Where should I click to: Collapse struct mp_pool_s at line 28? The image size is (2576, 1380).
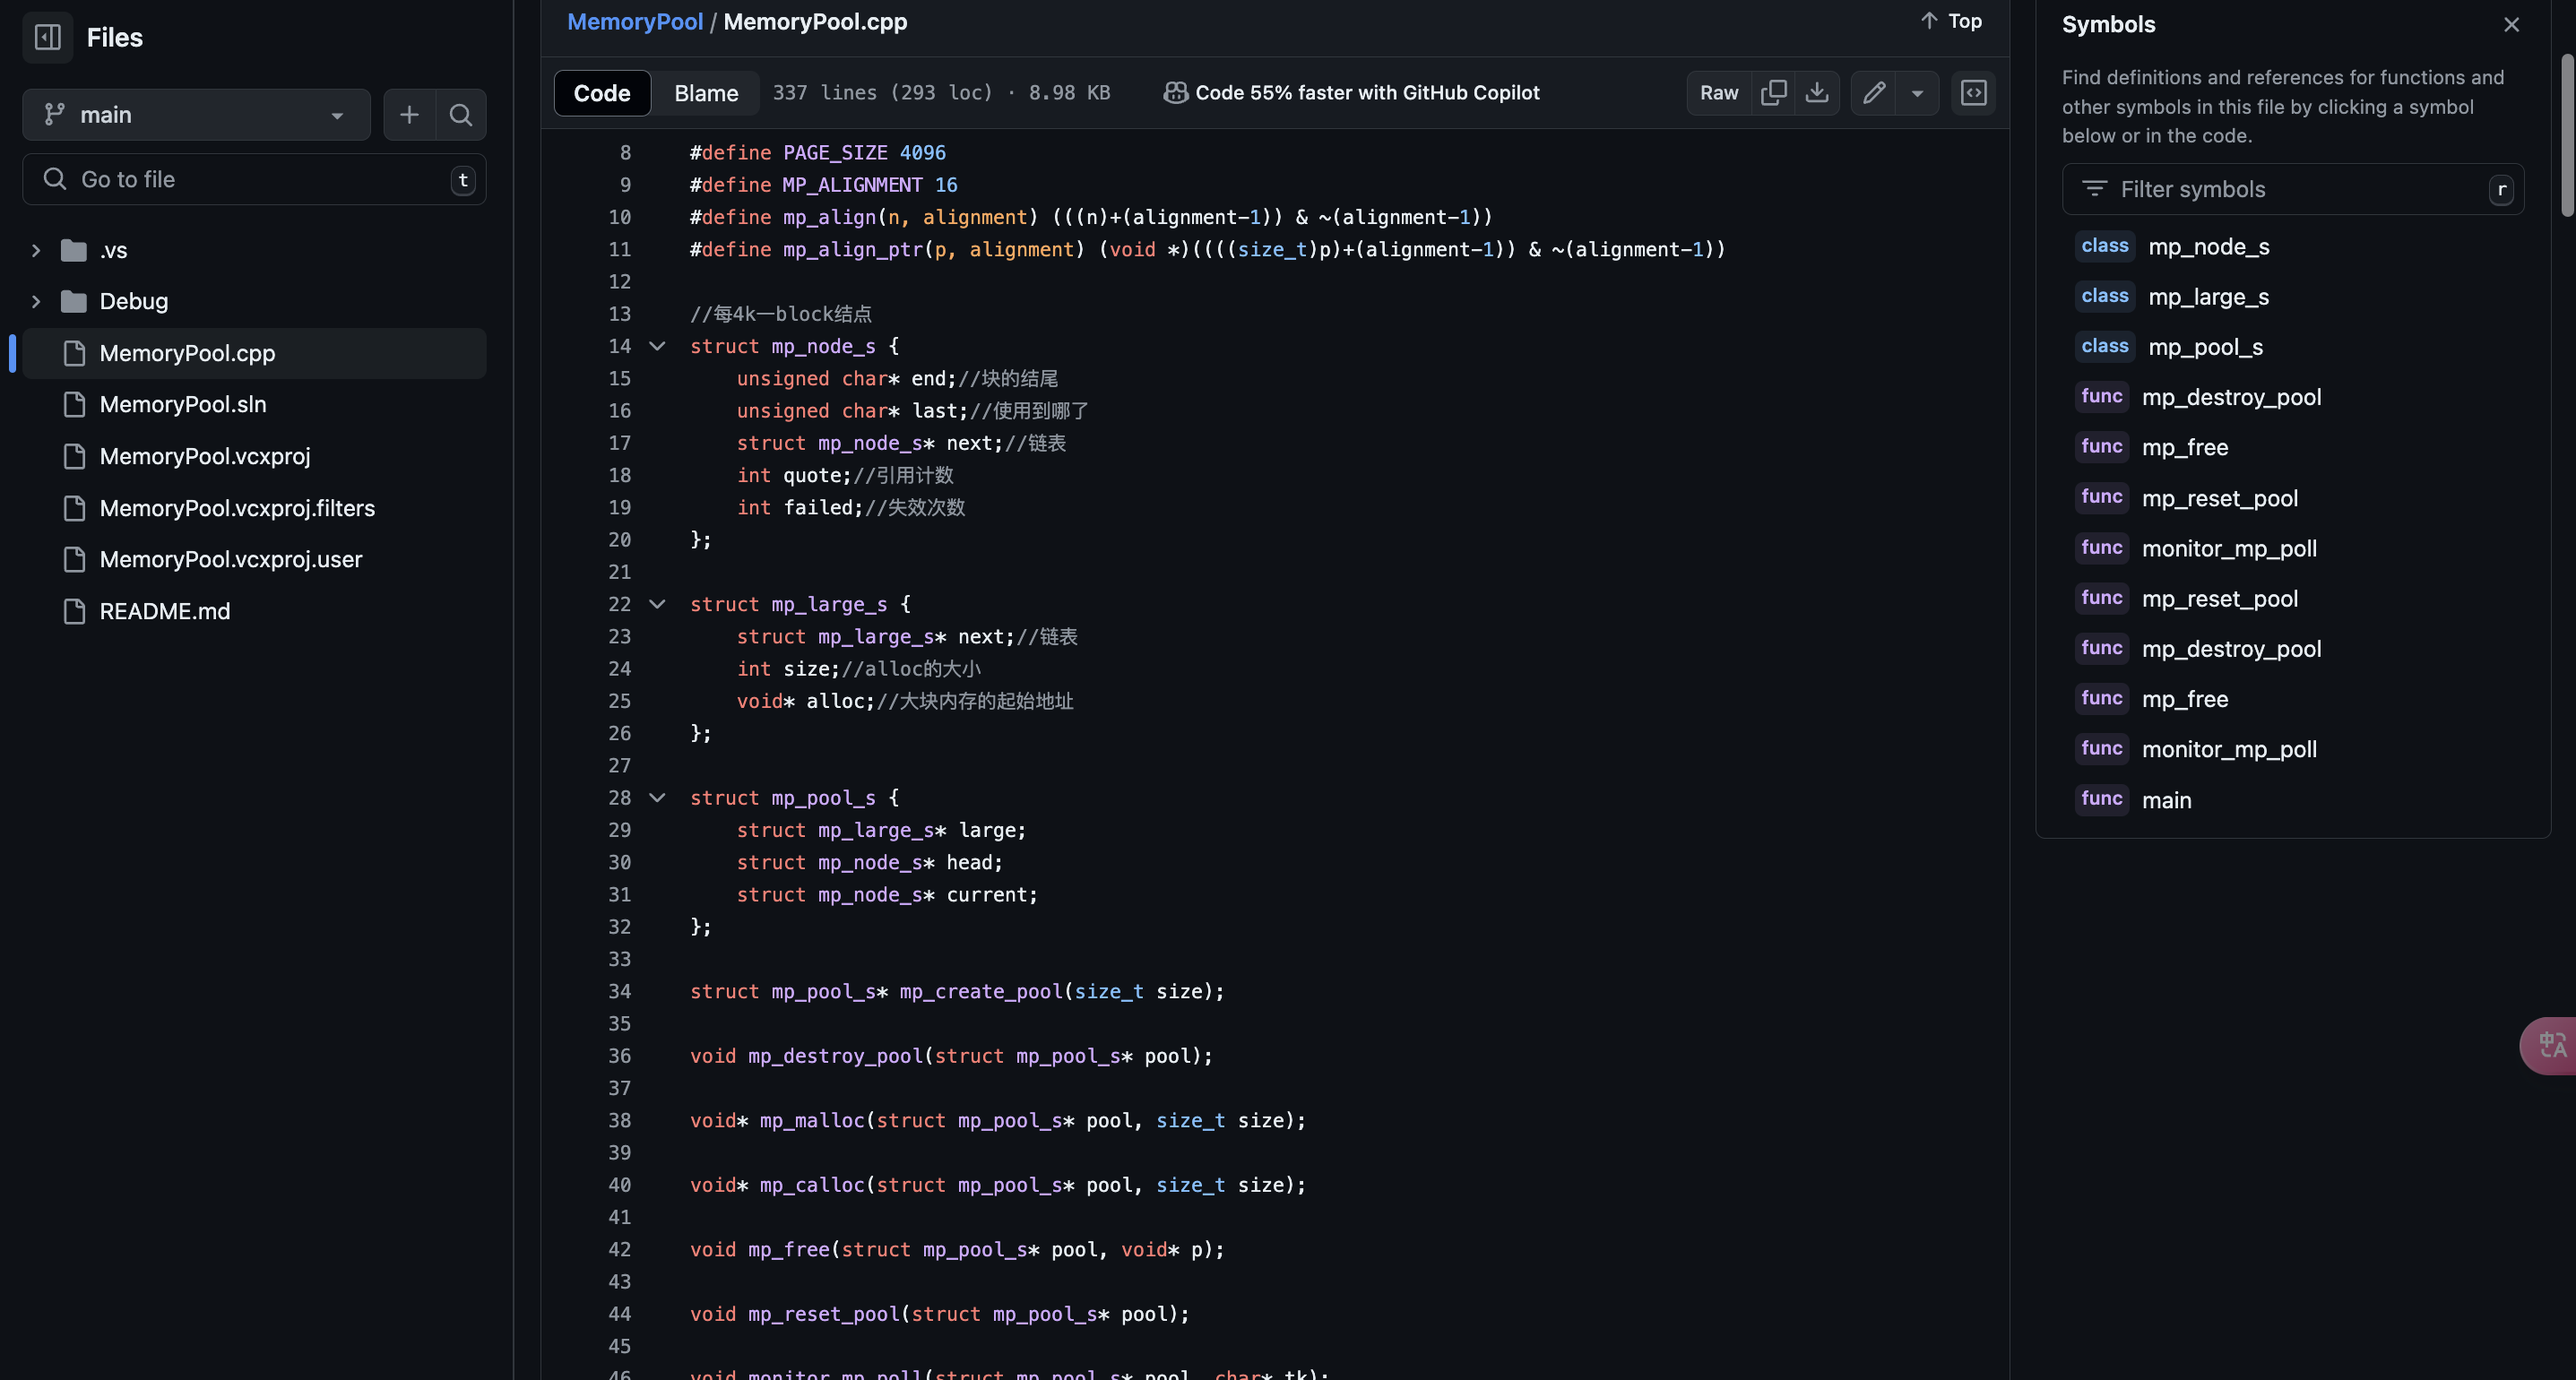tap(657, 798)
